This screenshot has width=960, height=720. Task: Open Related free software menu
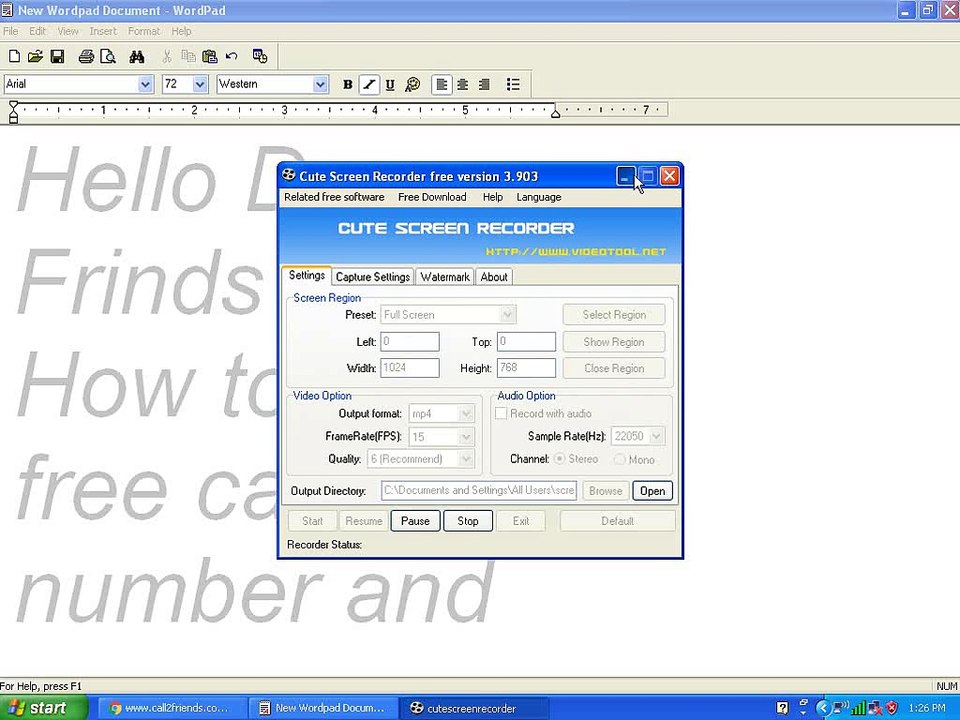[x=334, y=197]
